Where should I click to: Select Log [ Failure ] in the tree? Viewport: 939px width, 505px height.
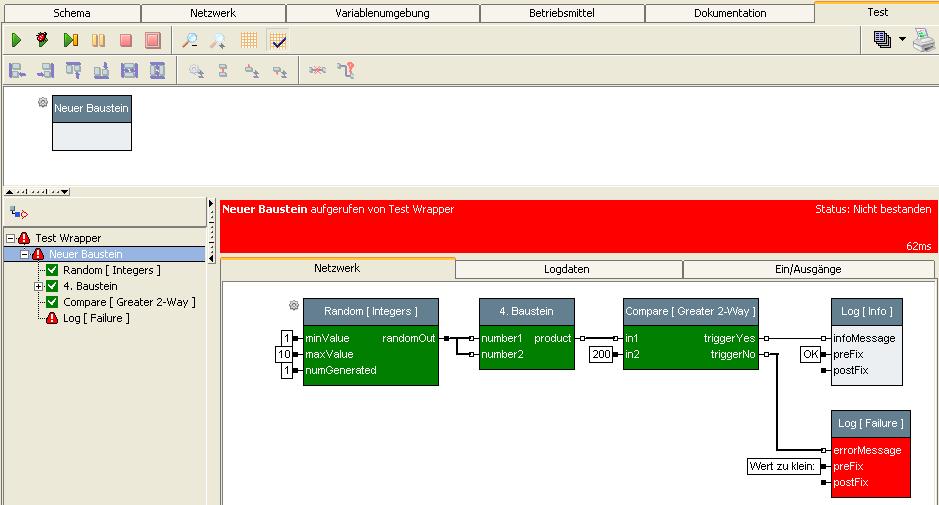pyautogui.click(x=96, y=318)
